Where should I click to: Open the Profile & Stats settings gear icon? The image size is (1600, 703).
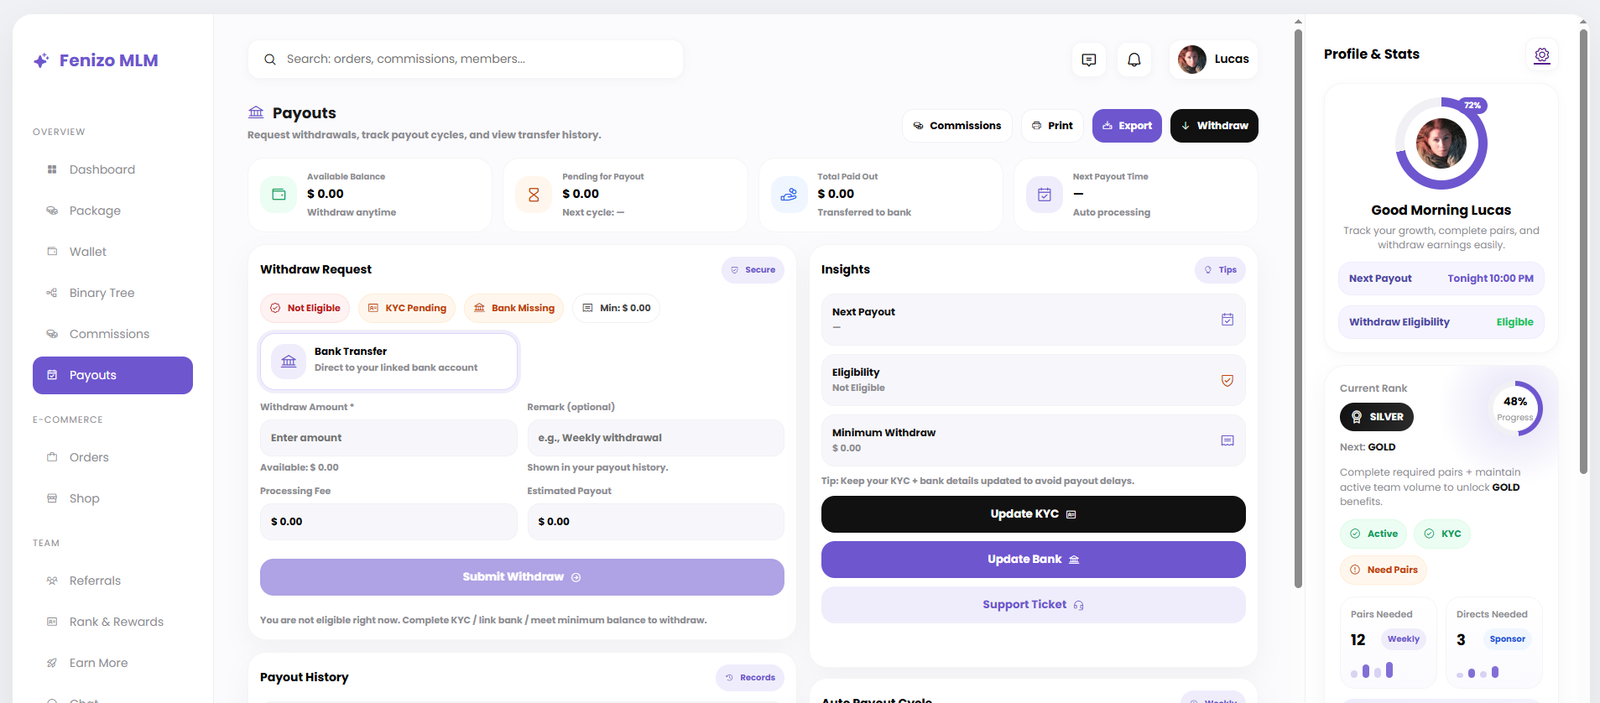1542,55
